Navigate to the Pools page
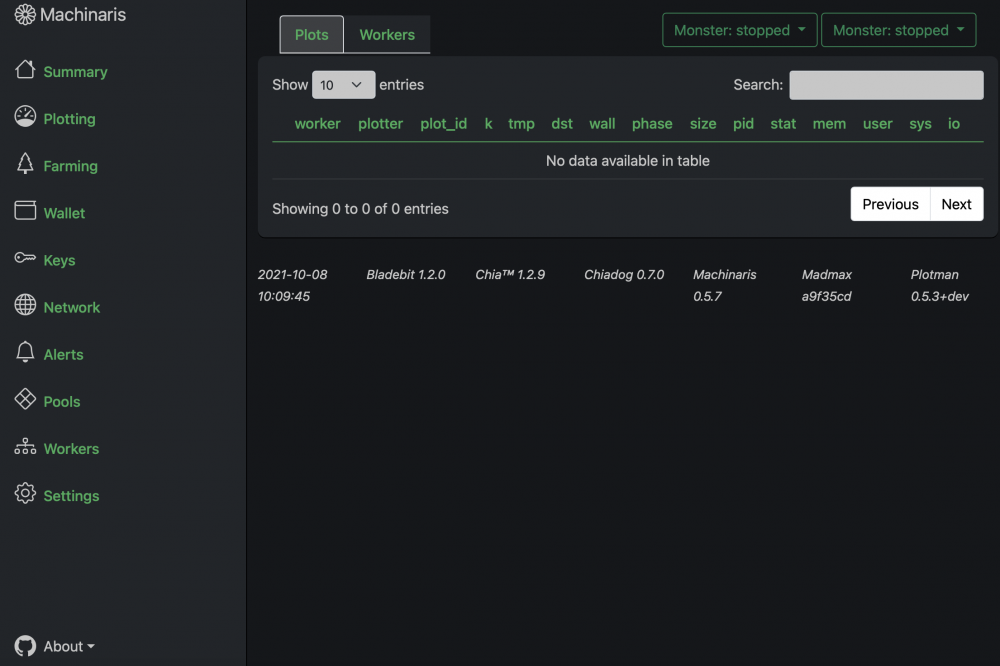 point(62,402)
